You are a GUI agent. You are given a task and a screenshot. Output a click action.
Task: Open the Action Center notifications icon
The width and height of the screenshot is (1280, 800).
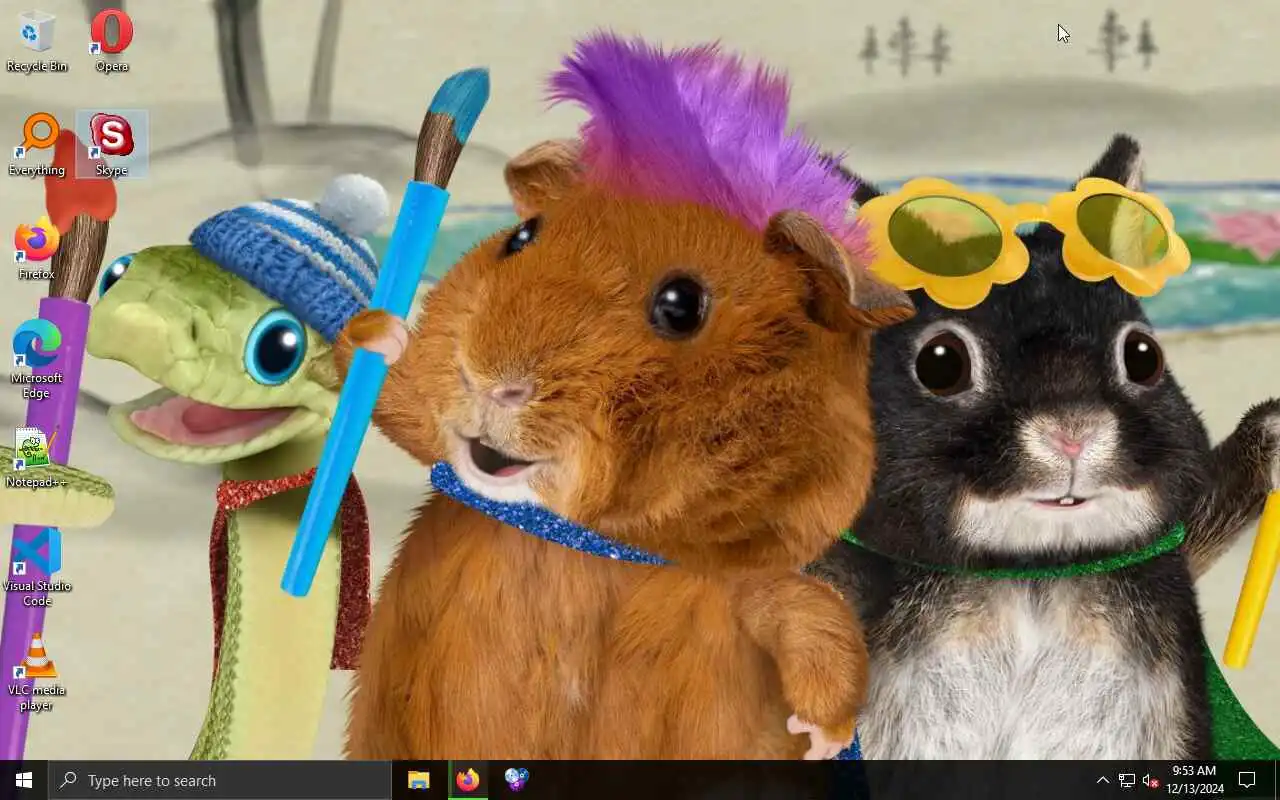[x=1247, y=780]
